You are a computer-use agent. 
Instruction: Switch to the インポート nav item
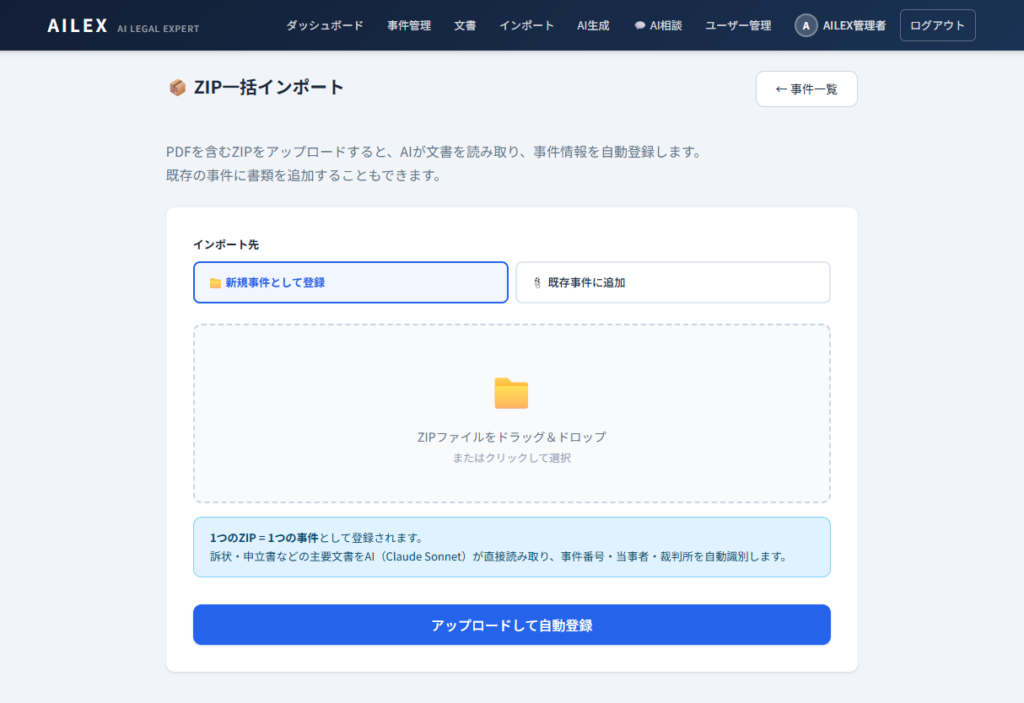point(526,26)
